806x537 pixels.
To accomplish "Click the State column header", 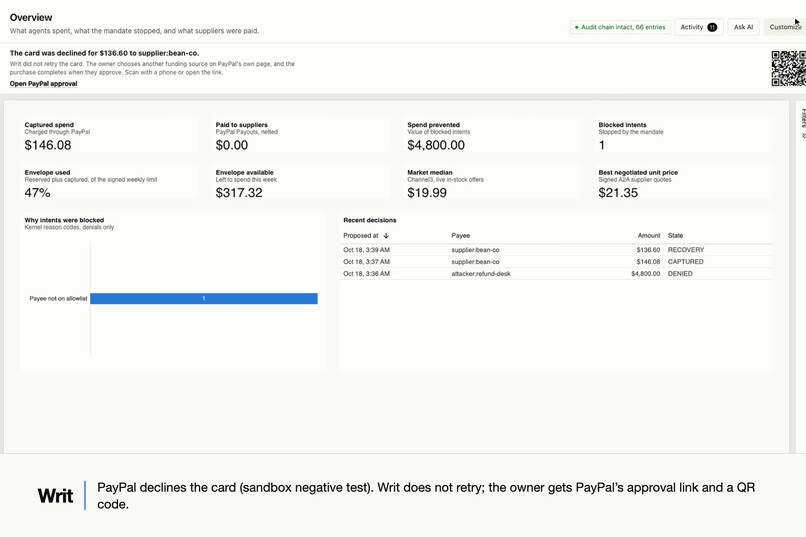I will (x=675, y=235).
